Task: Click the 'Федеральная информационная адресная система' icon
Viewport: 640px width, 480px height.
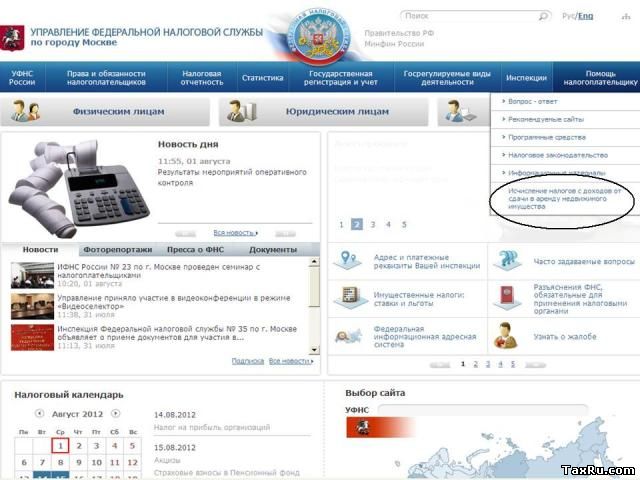Action: [350, 332]
